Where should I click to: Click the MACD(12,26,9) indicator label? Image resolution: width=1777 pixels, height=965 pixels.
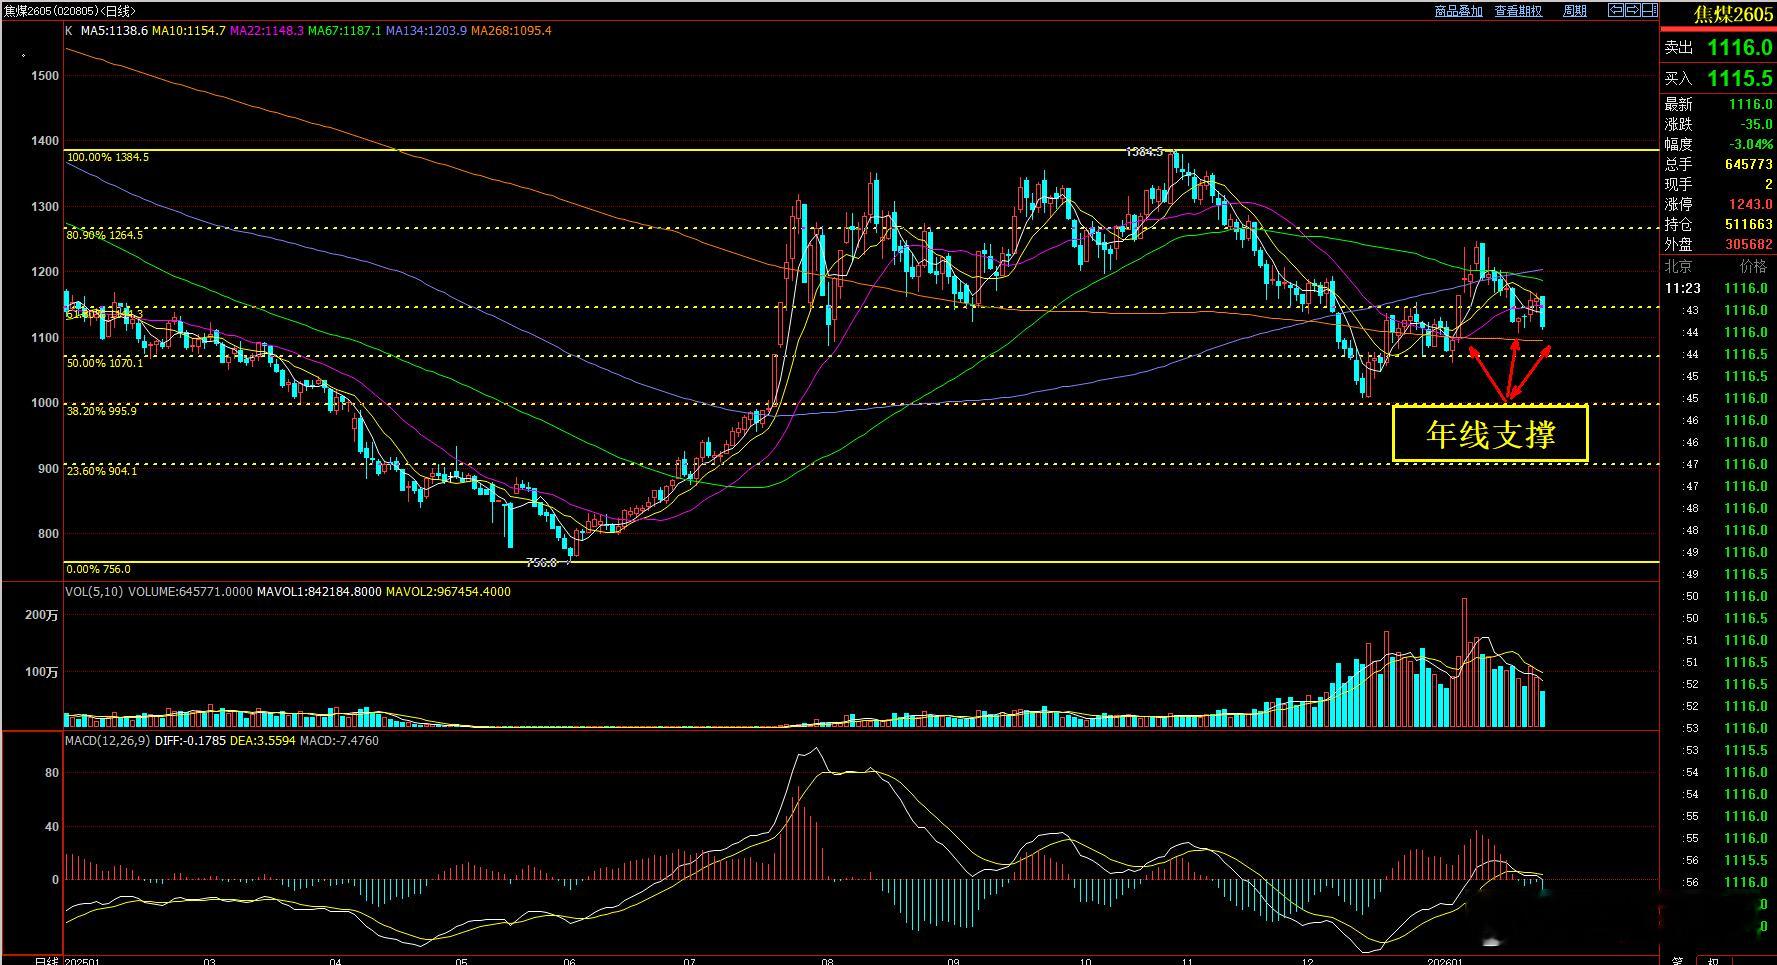tap(108, 741)
